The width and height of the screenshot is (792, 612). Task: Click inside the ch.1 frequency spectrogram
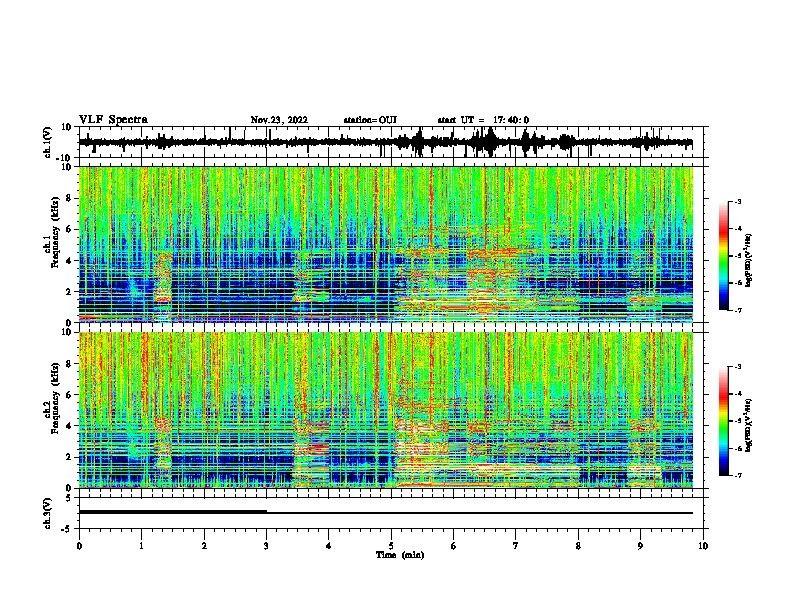[x=385, y=244]
